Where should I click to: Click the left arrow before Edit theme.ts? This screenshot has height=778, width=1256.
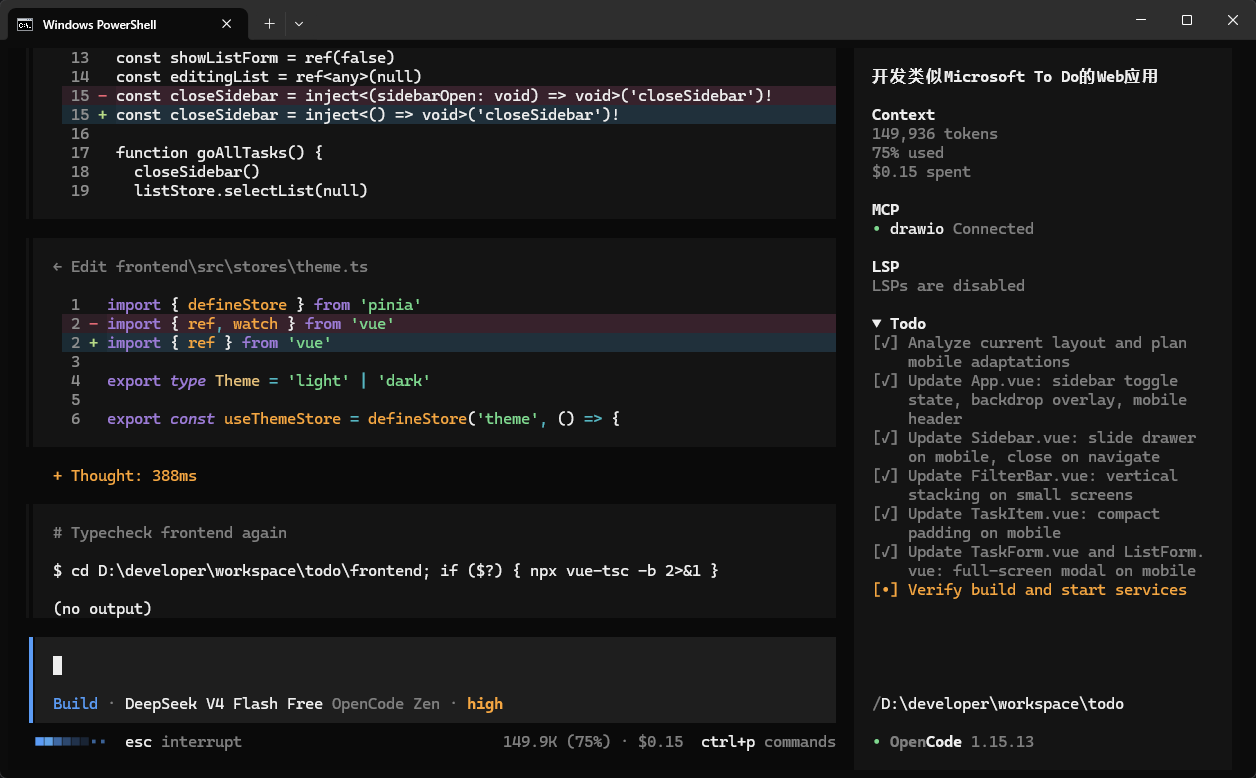tap(57, 267)
